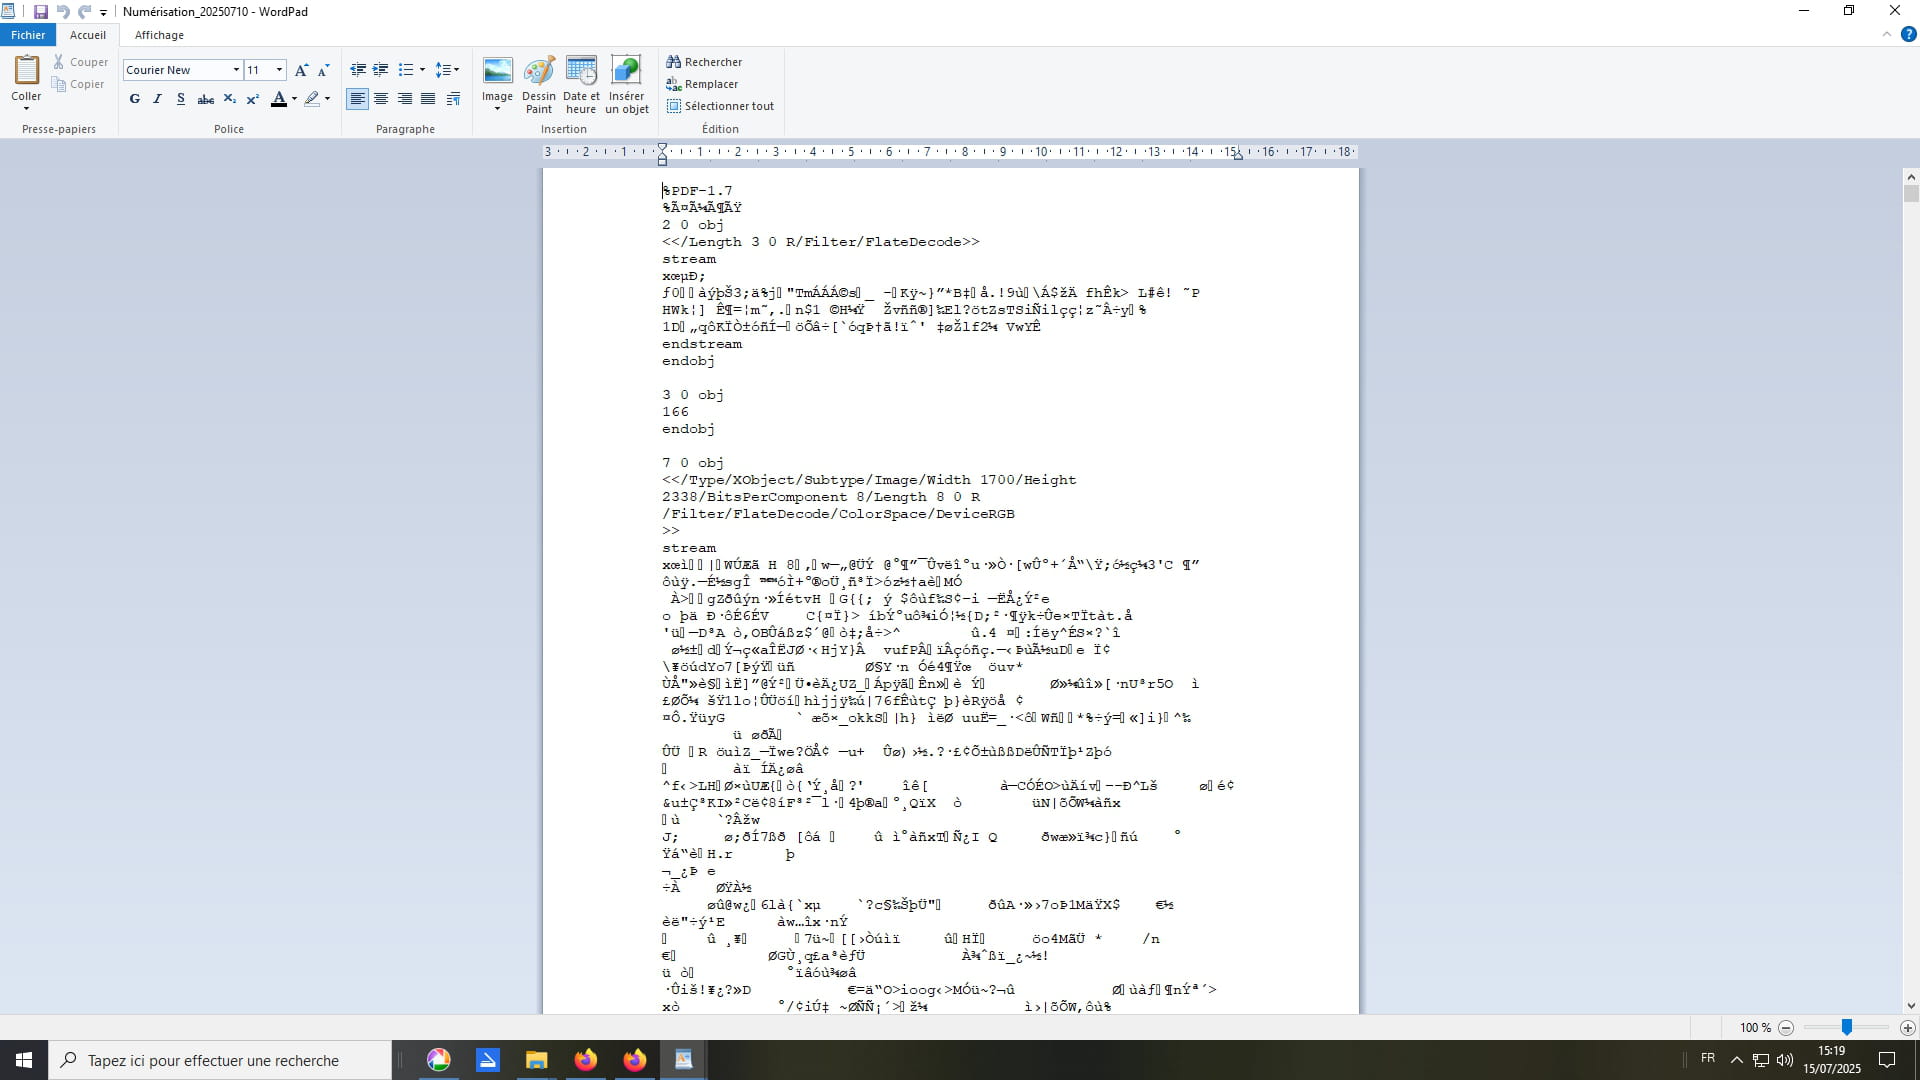Increase font size with grow font icon
This screenshot has height=1080, width=1920.
coord(301,70)
